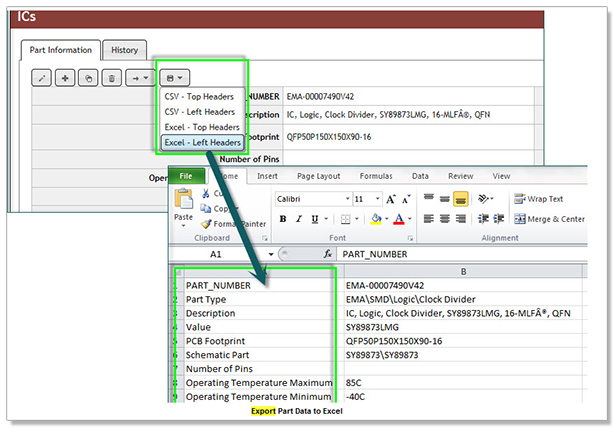This screenshot has height=428, width=615.
Task: Click the Align Text Right icon
Action: pyautogui.click(x=461, y=219)
